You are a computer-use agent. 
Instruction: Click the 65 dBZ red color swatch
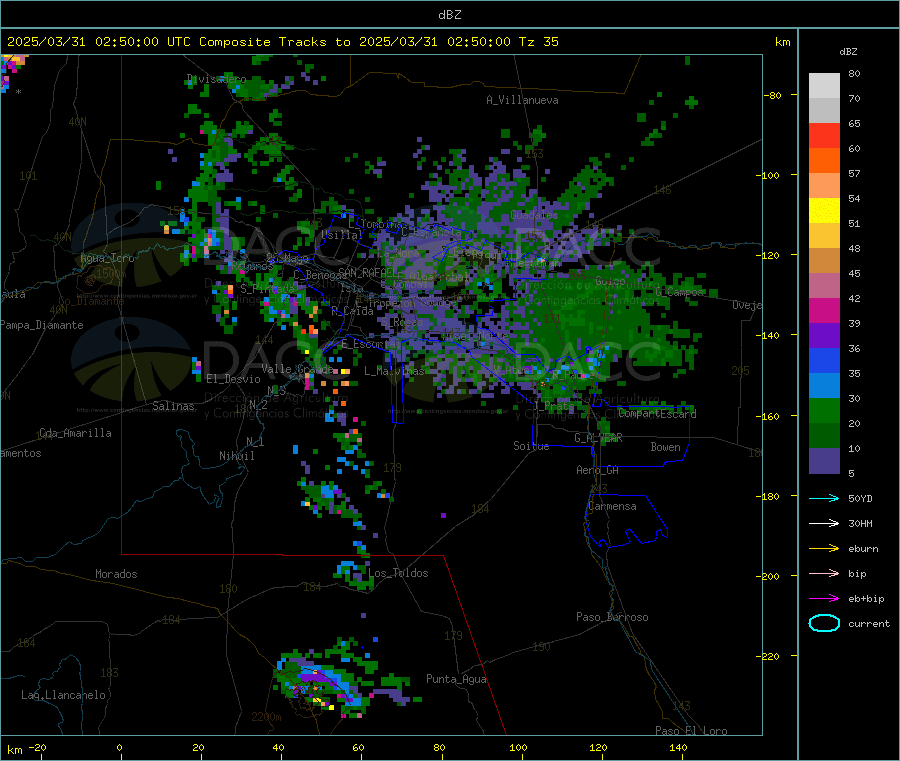(824, 135)
